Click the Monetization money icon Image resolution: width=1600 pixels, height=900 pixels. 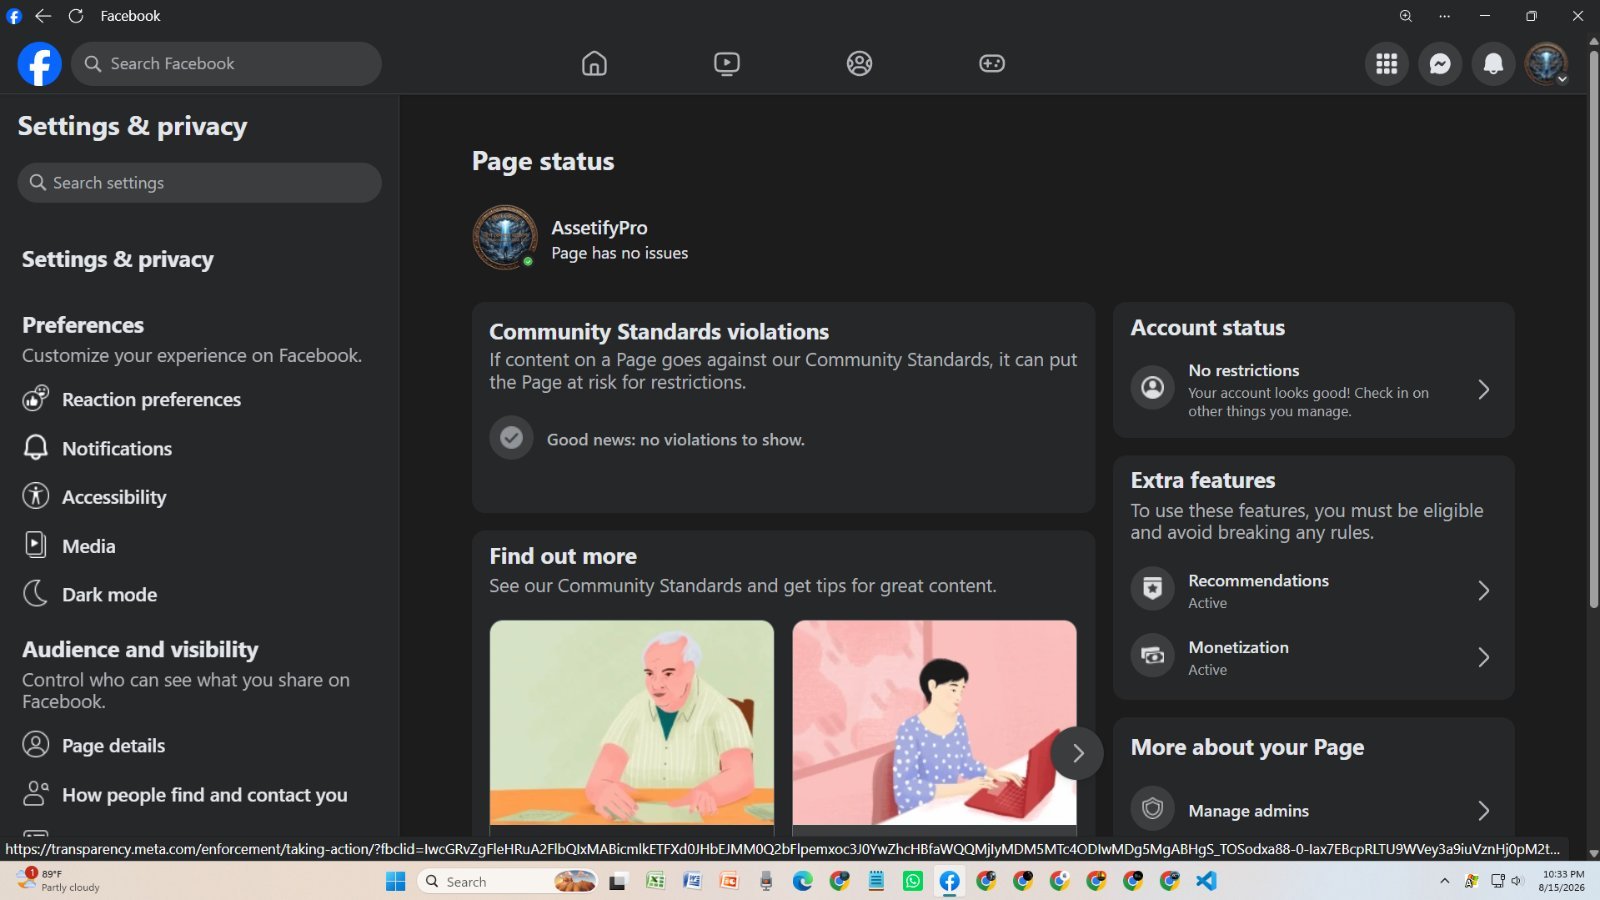pyautogui.click(x=1152, y=656)
